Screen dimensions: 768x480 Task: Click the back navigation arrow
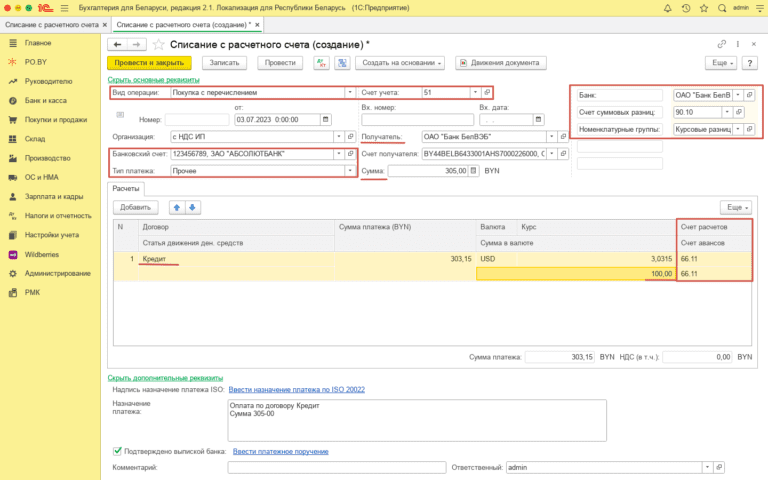pos(118,45)
